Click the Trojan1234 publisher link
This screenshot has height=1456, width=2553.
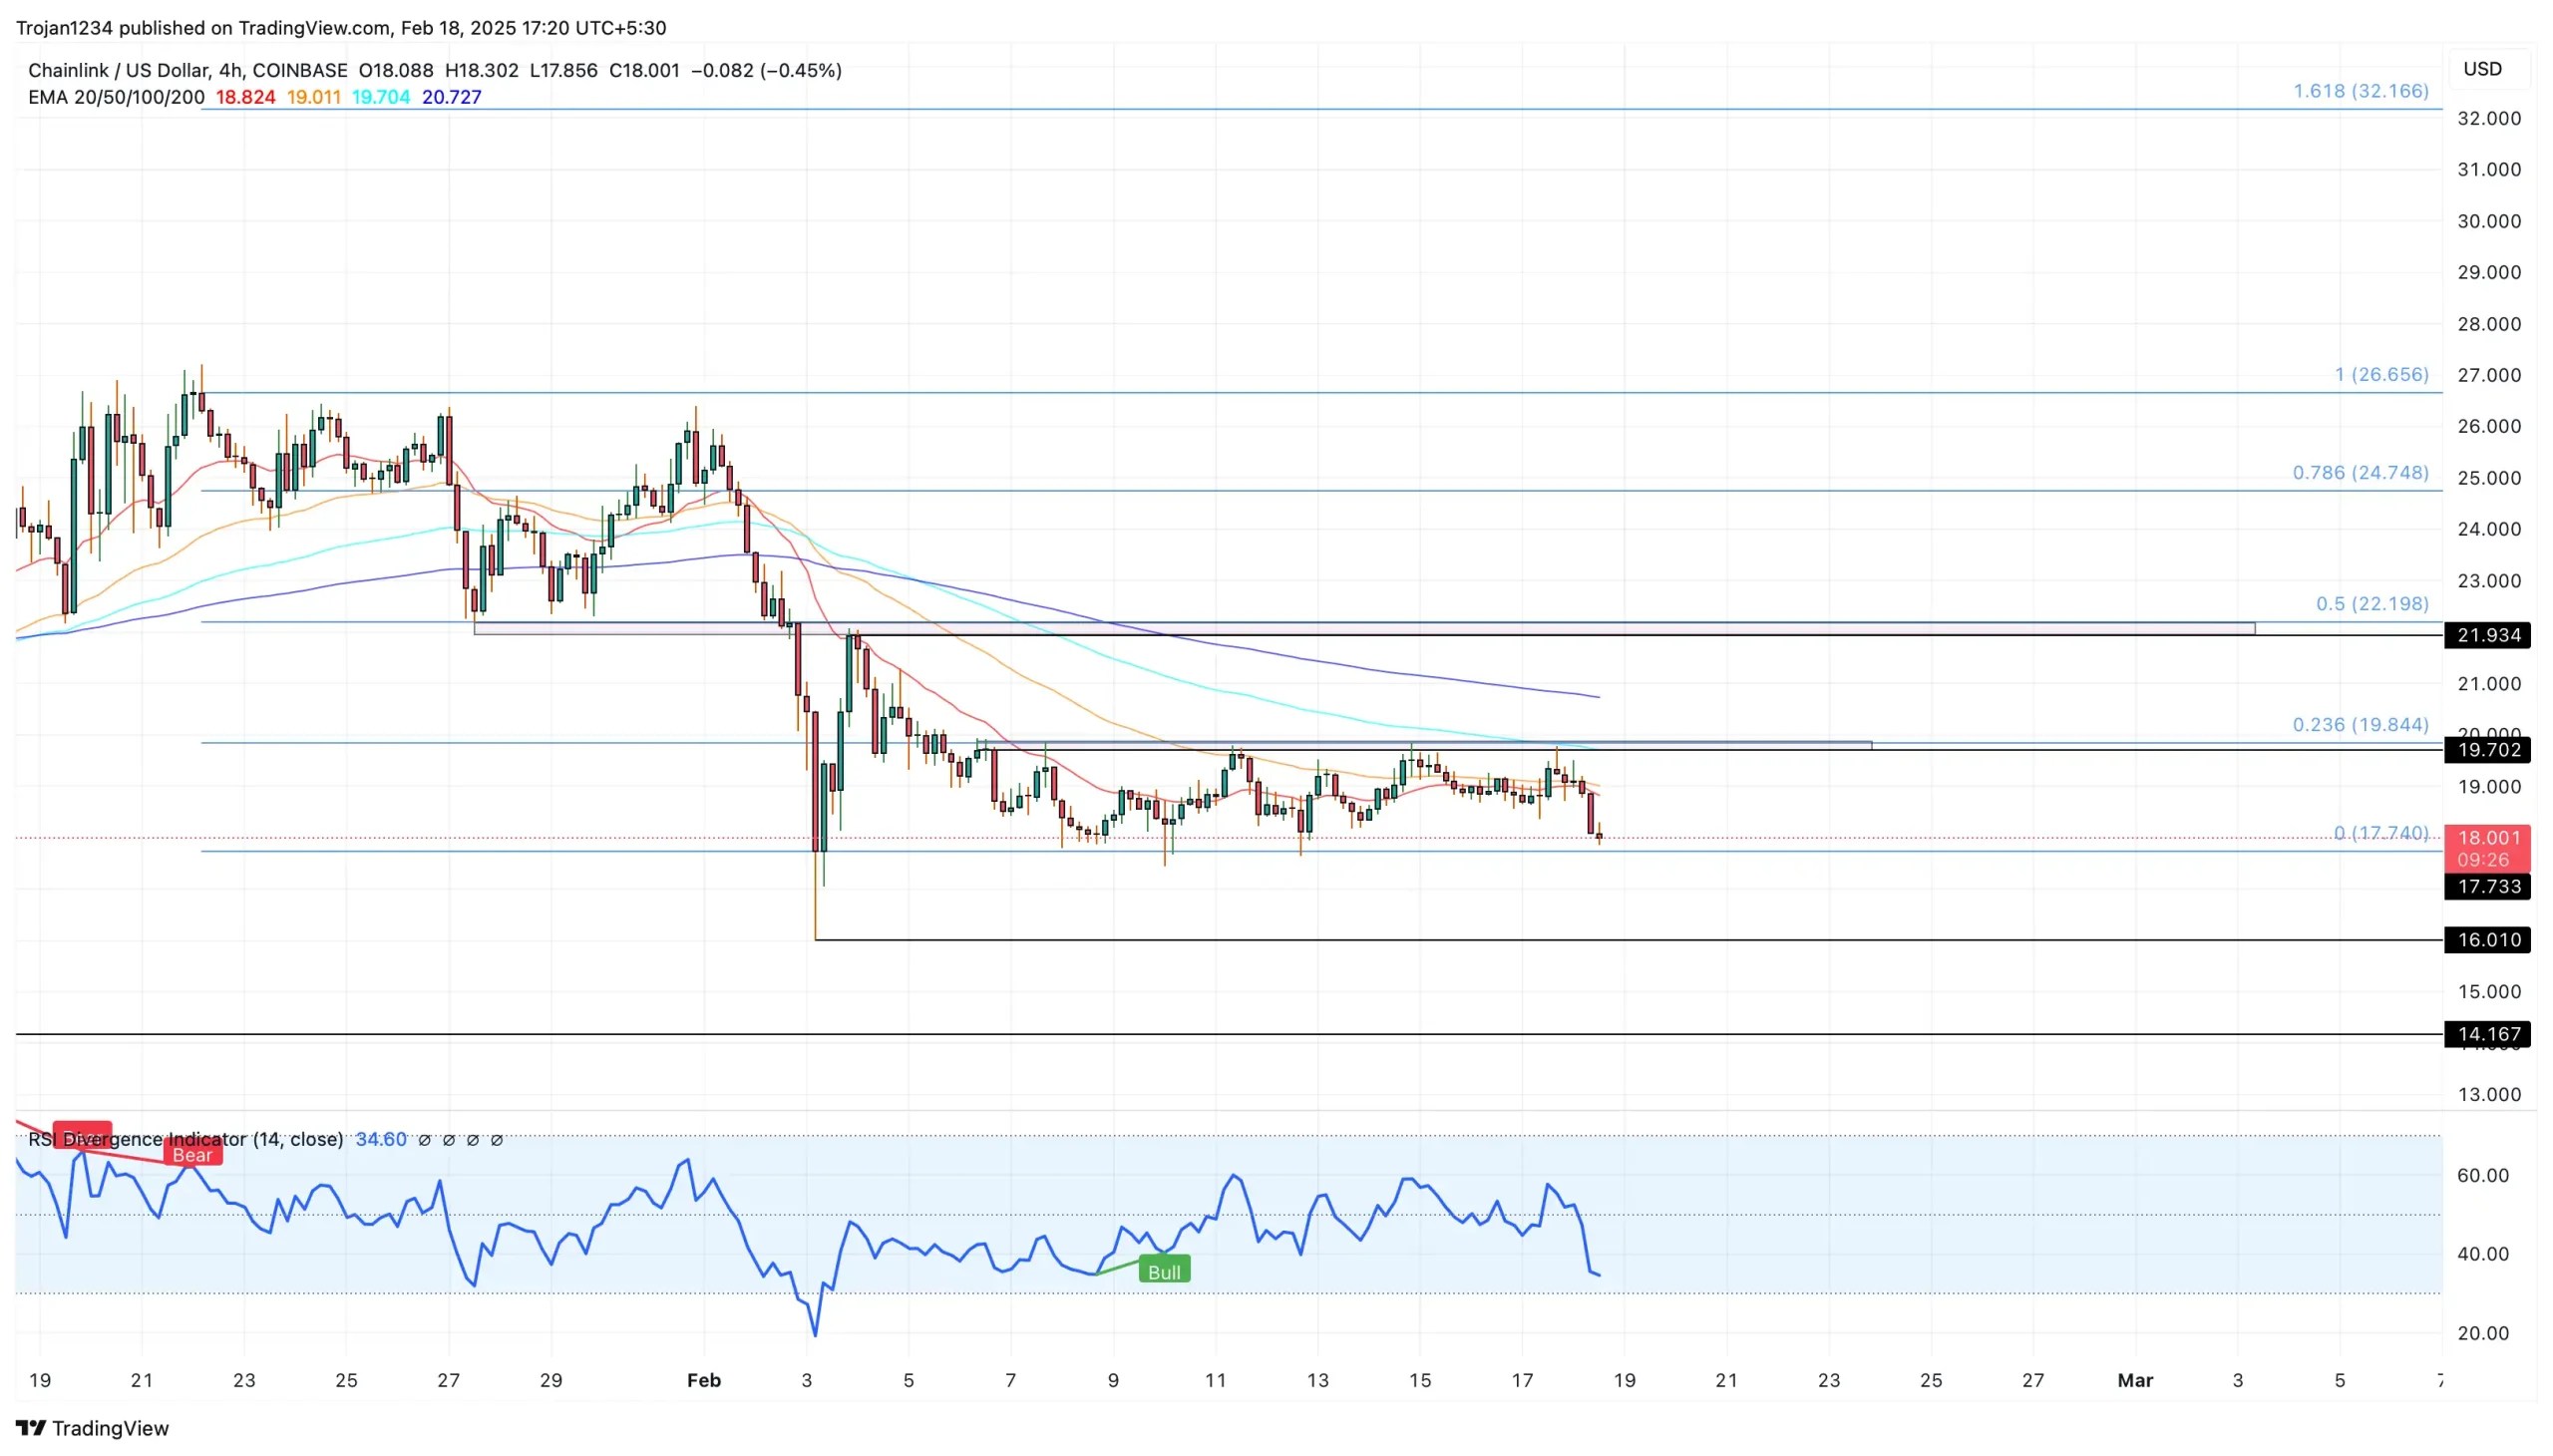66,28
